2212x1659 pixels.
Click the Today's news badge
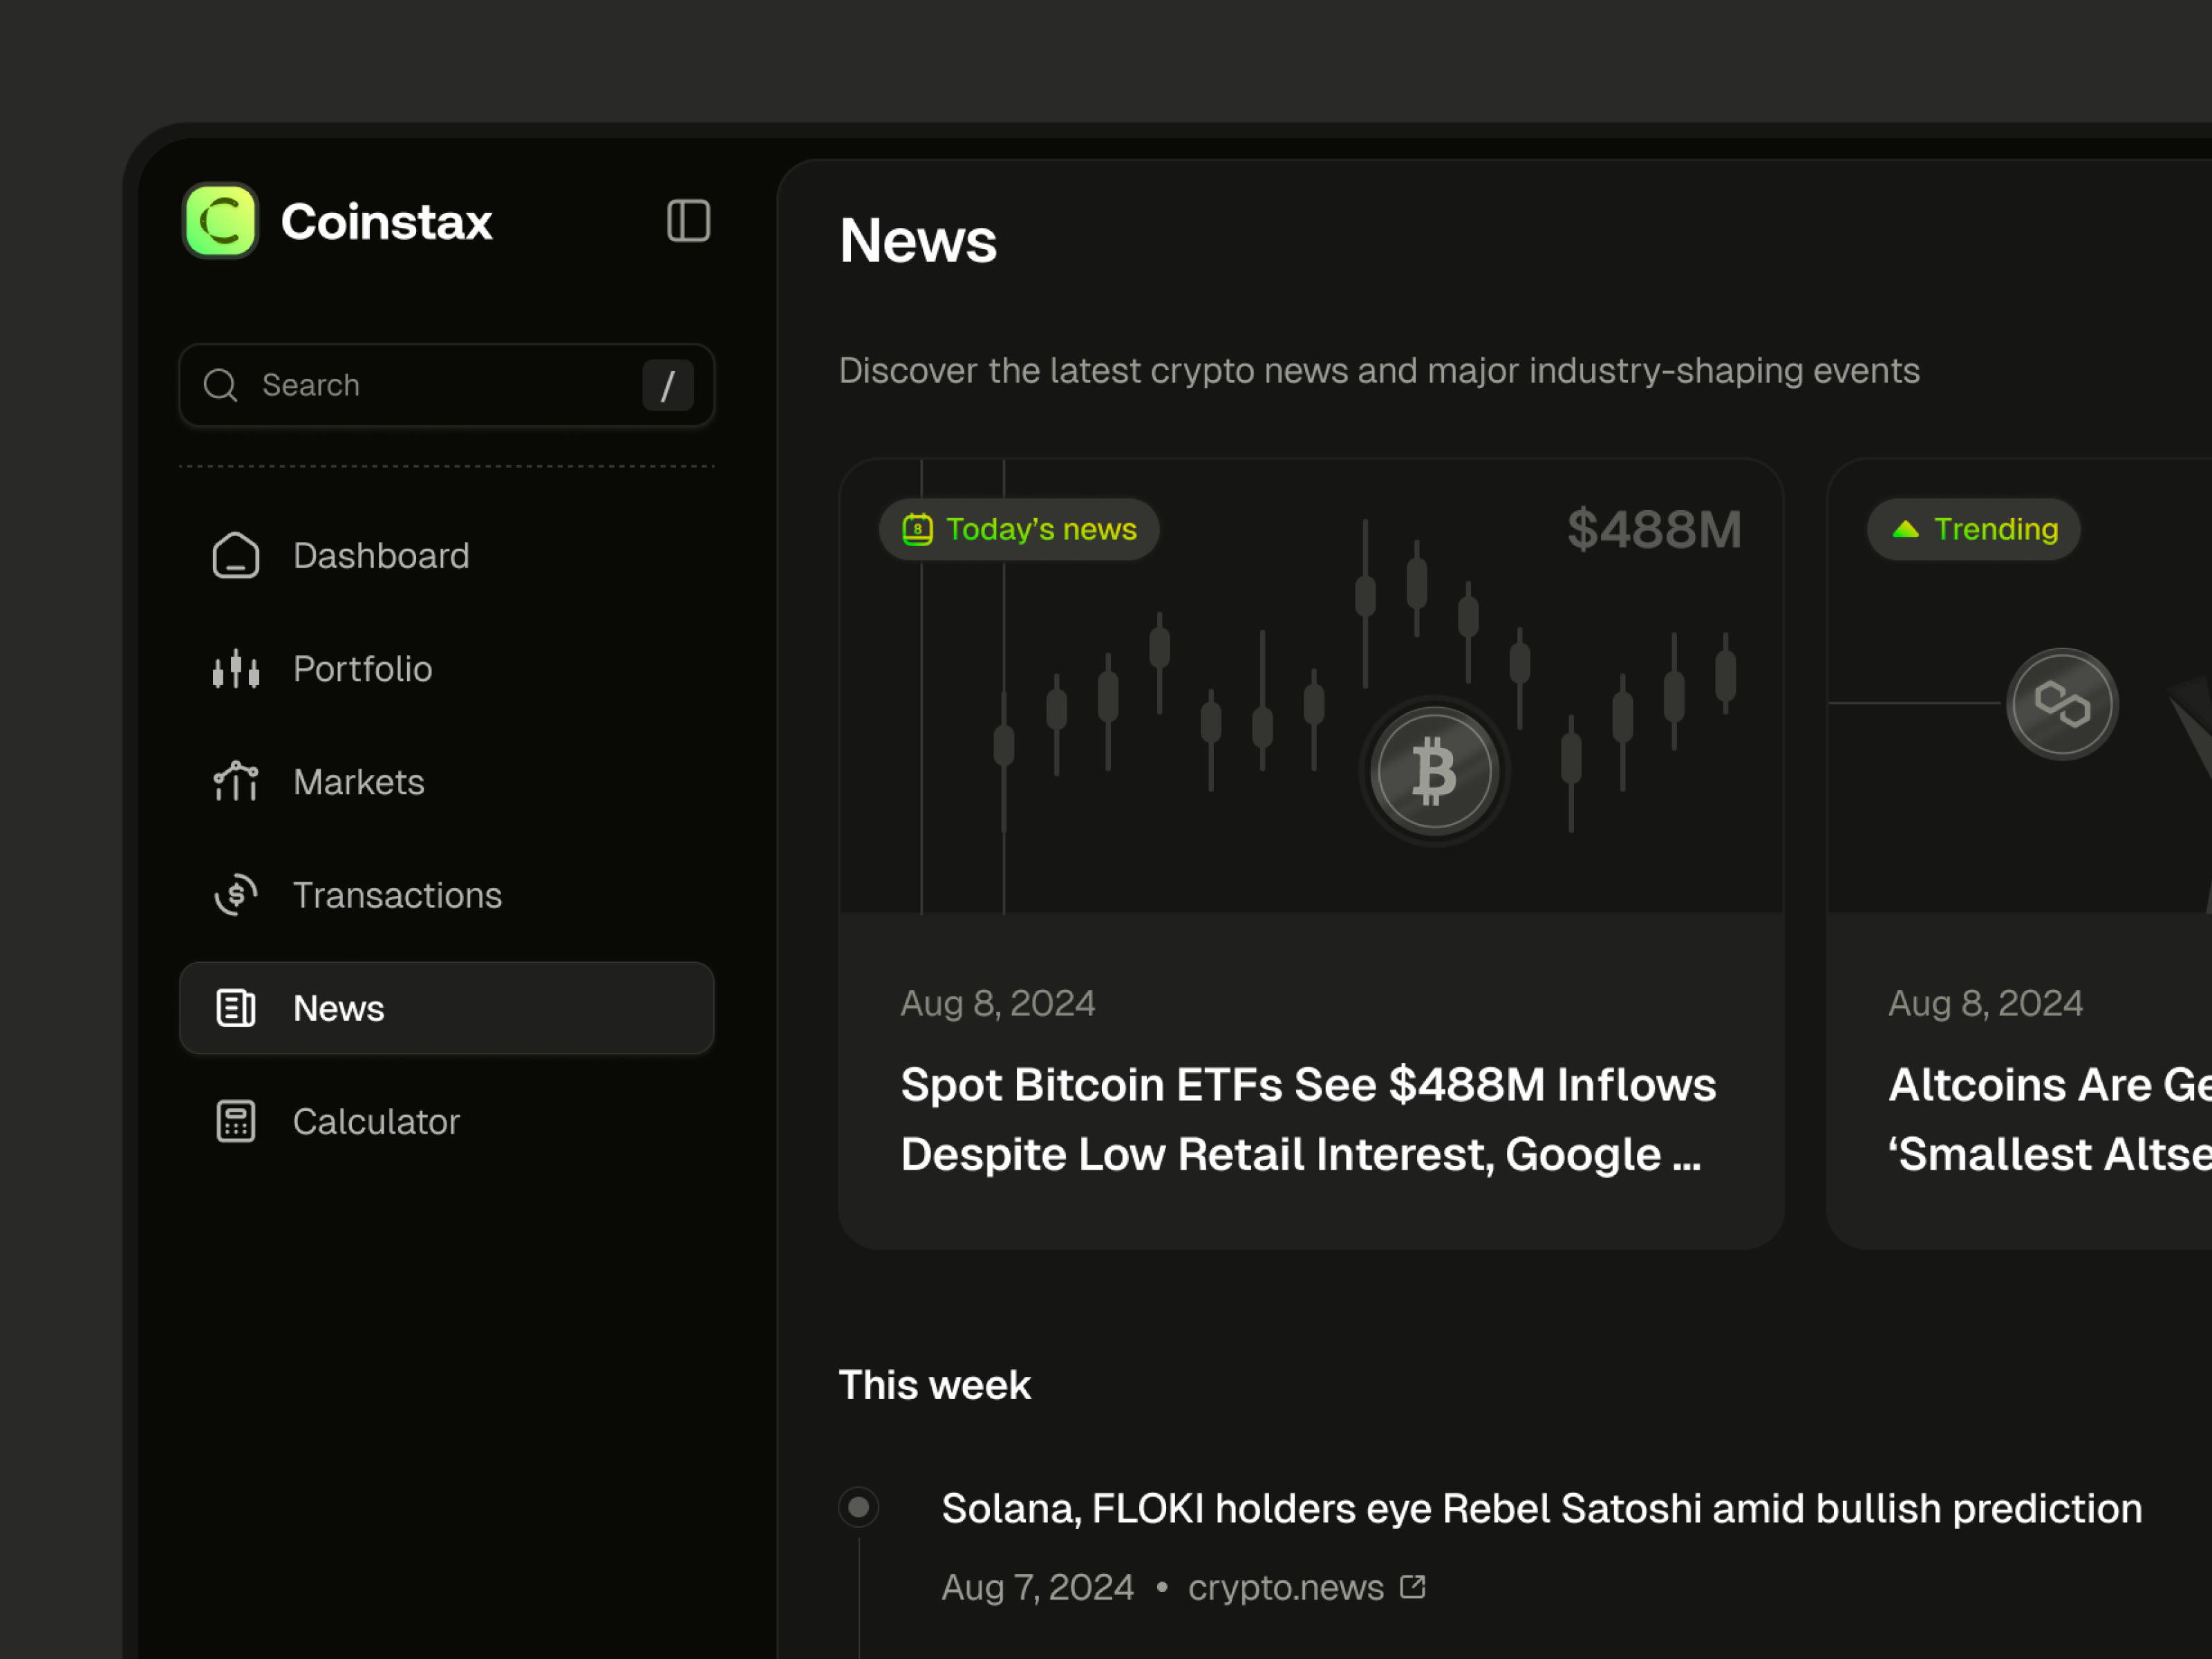(x=1018, y=529)
